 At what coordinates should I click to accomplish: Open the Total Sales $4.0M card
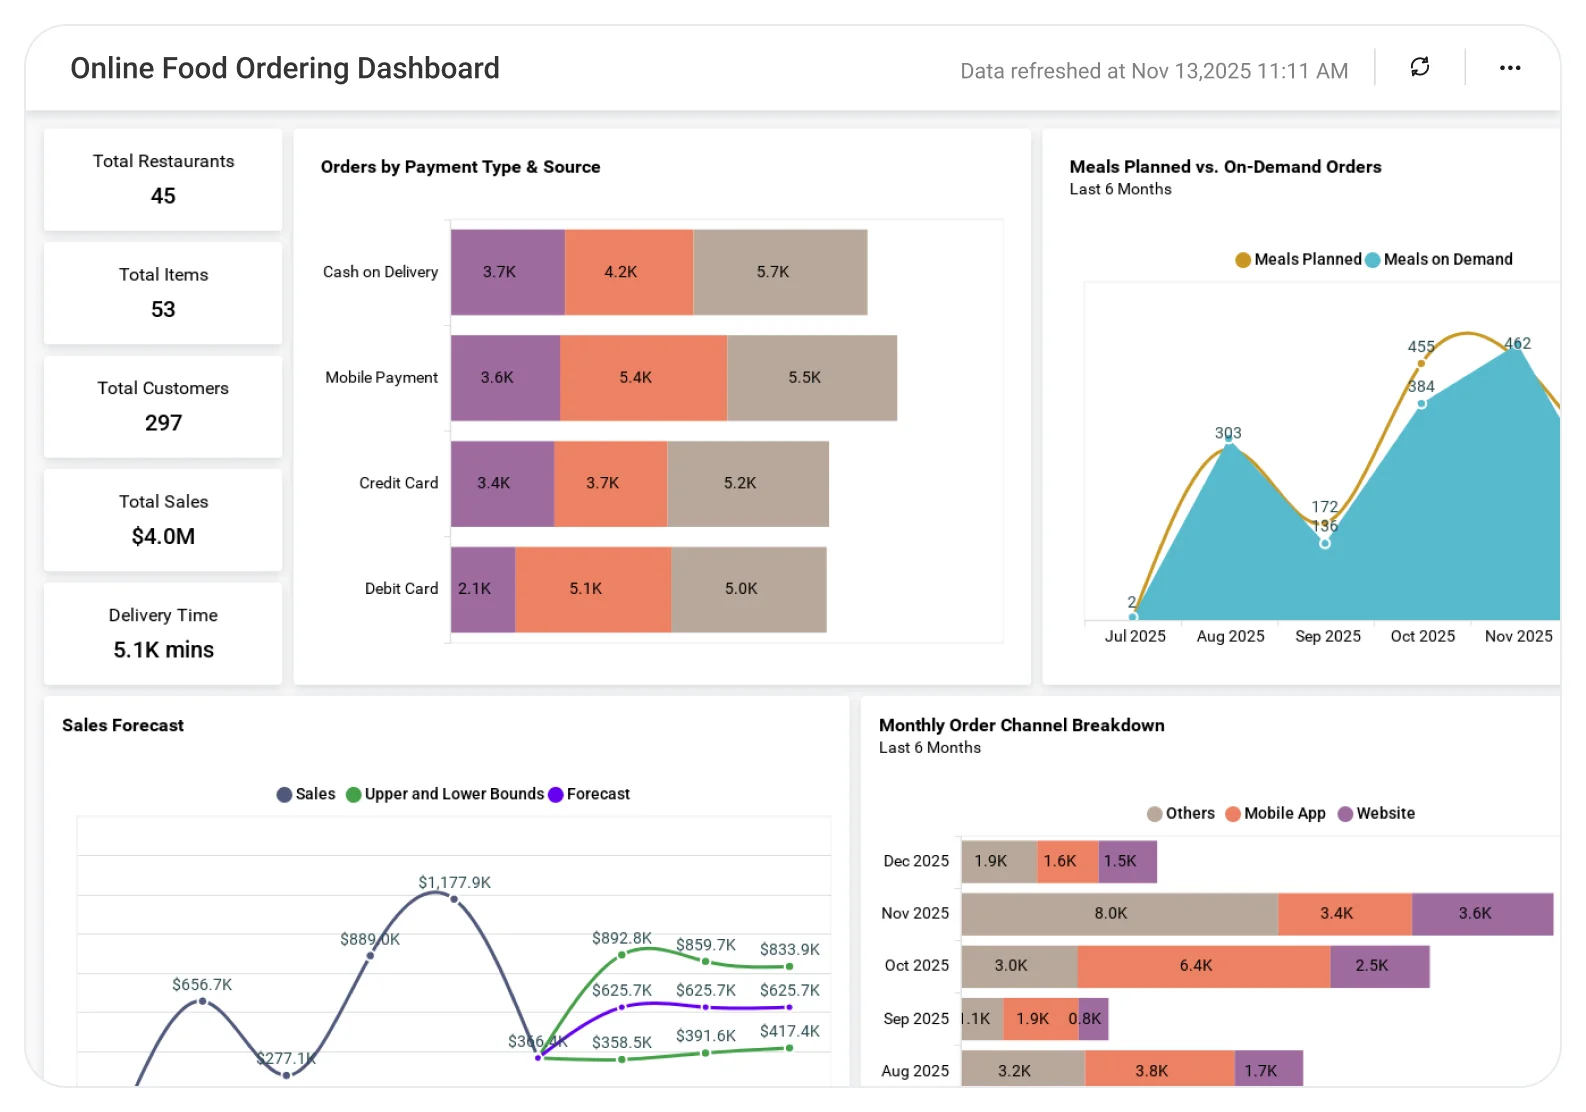[x=163, y=520]
